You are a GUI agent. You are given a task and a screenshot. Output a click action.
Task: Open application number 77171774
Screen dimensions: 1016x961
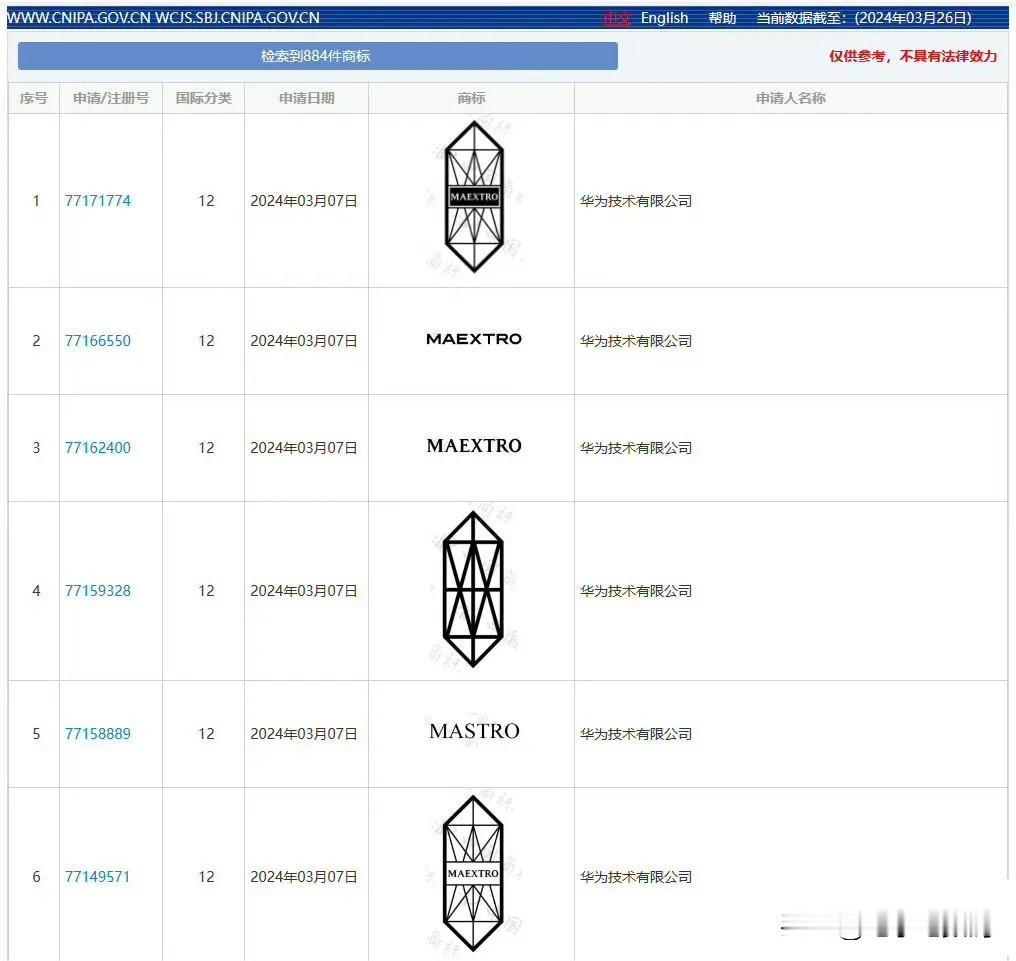(98, 201)
